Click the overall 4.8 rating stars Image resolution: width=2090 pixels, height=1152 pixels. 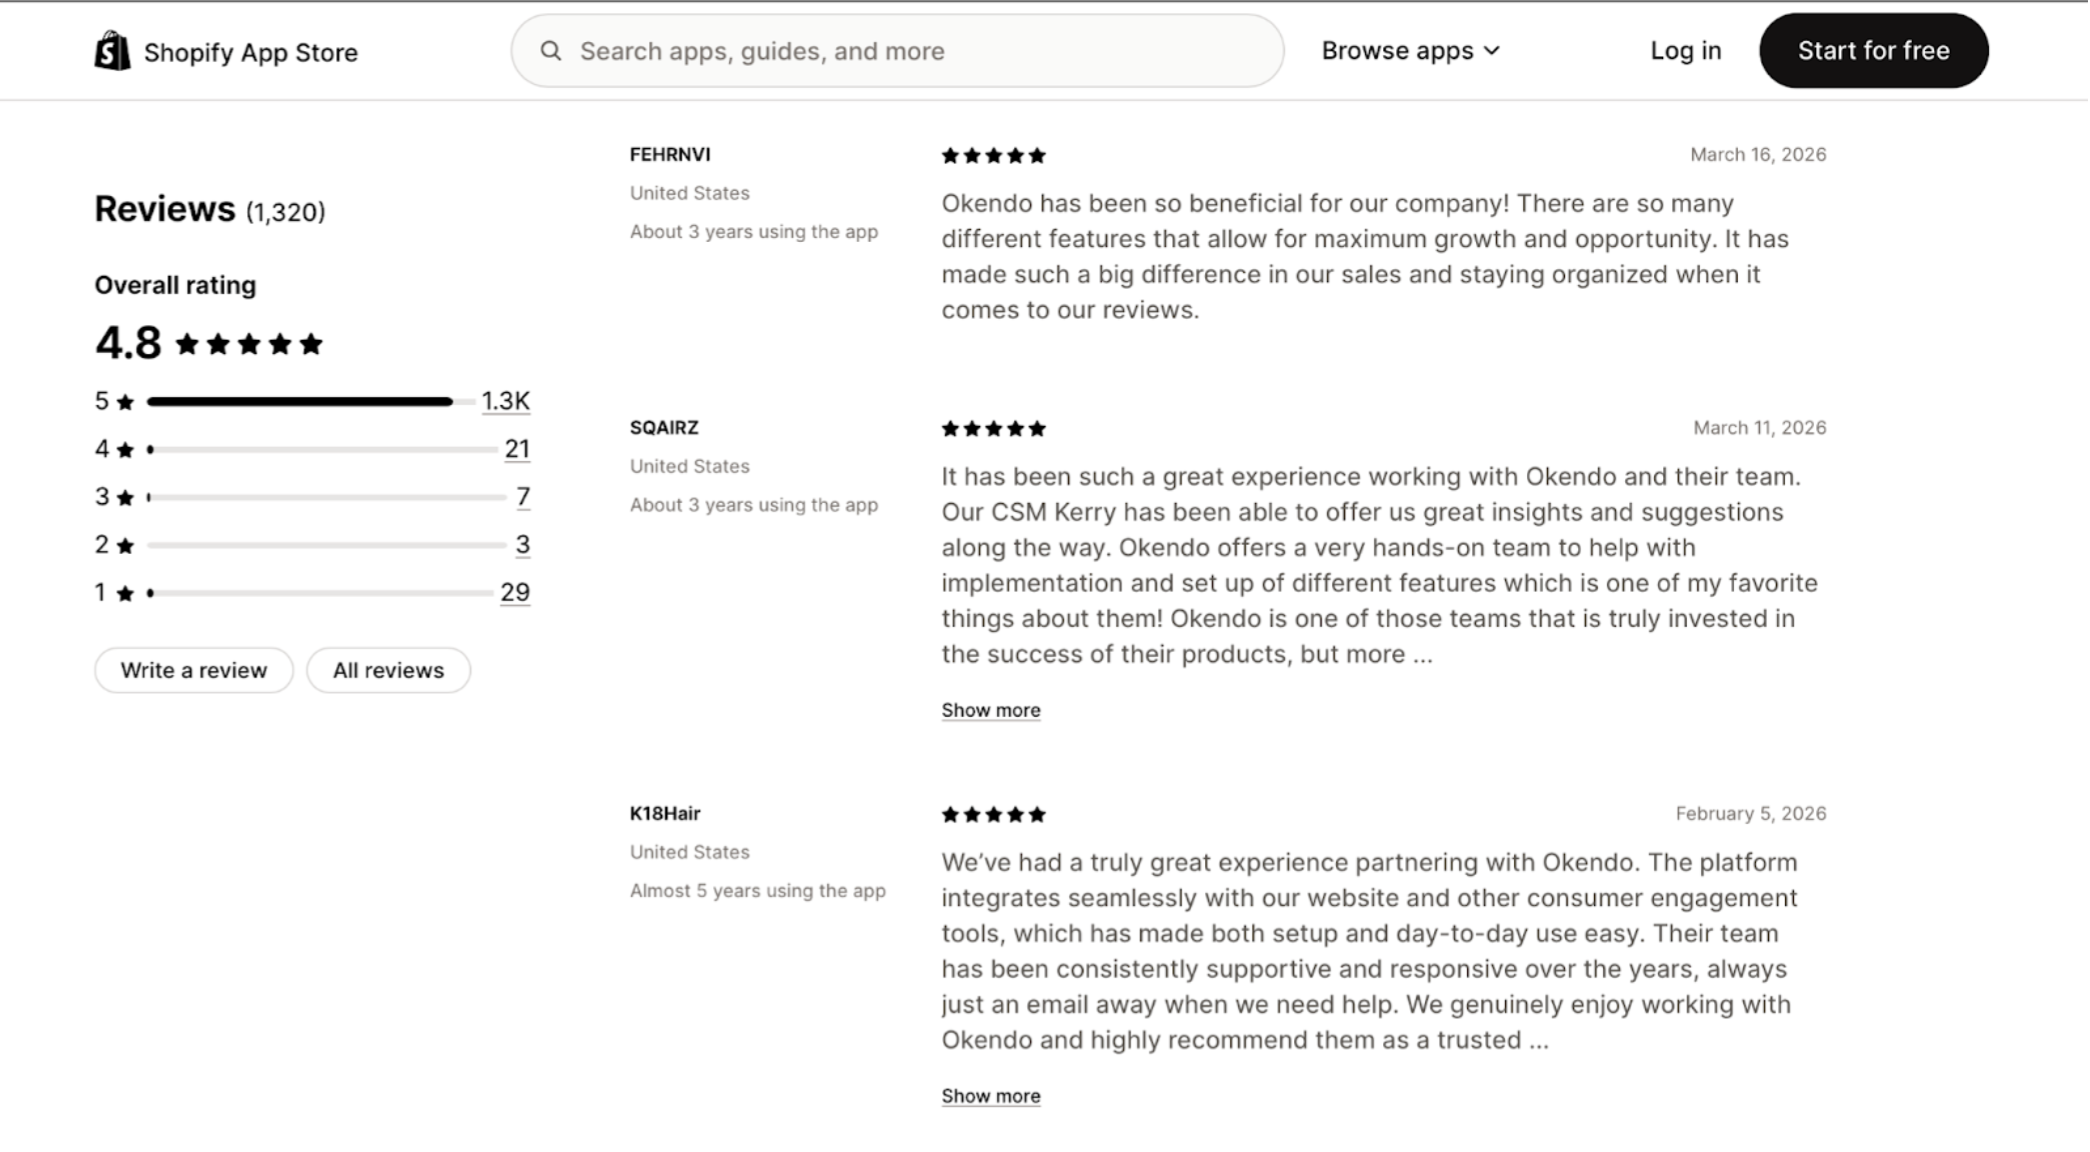249,345
